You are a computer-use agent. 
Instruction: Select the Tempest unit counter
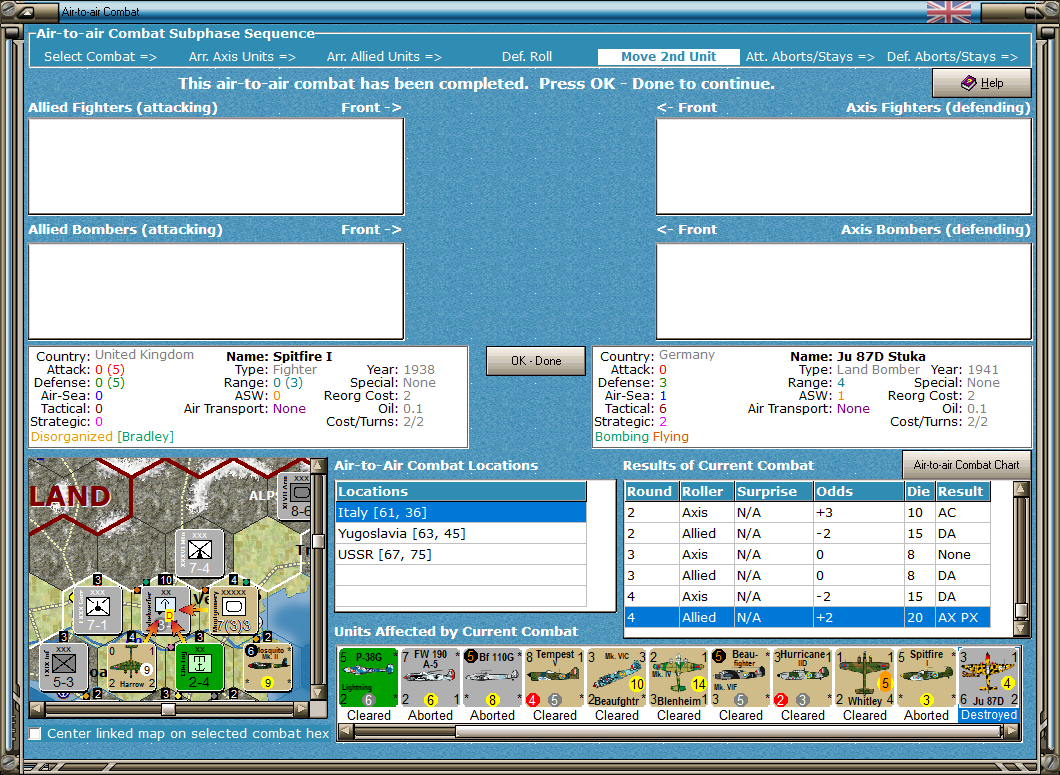(x=554, y=678)
